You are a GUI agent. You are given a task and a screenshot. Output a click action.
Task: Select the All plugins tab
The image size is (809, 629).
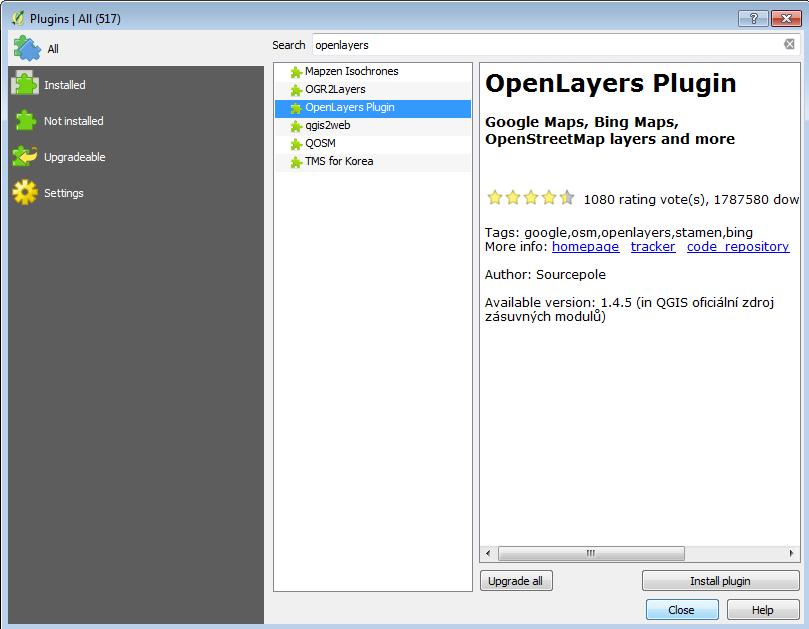click(136, 49)
